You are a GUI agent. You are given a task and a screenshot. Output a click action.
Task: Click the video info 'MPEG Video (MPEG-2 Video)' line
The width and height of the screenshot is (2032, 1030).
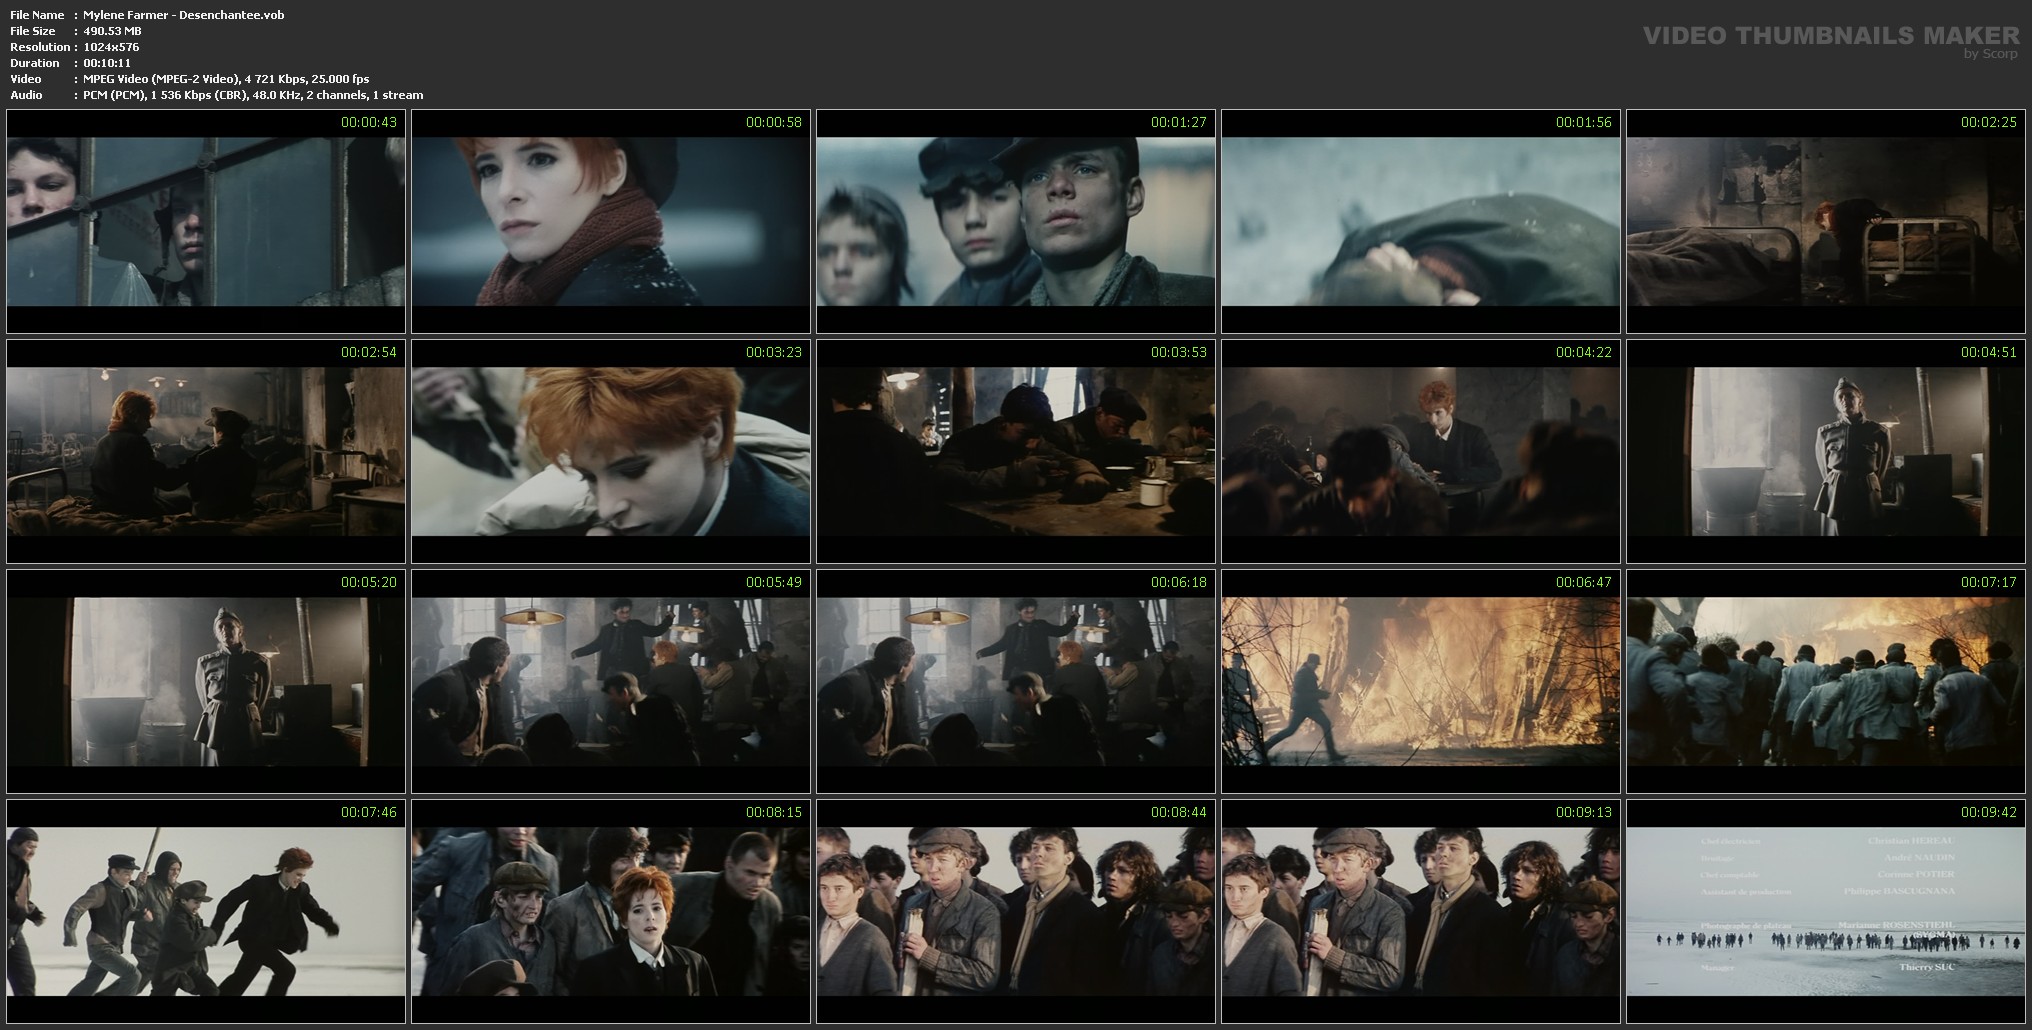pos(226,79)
